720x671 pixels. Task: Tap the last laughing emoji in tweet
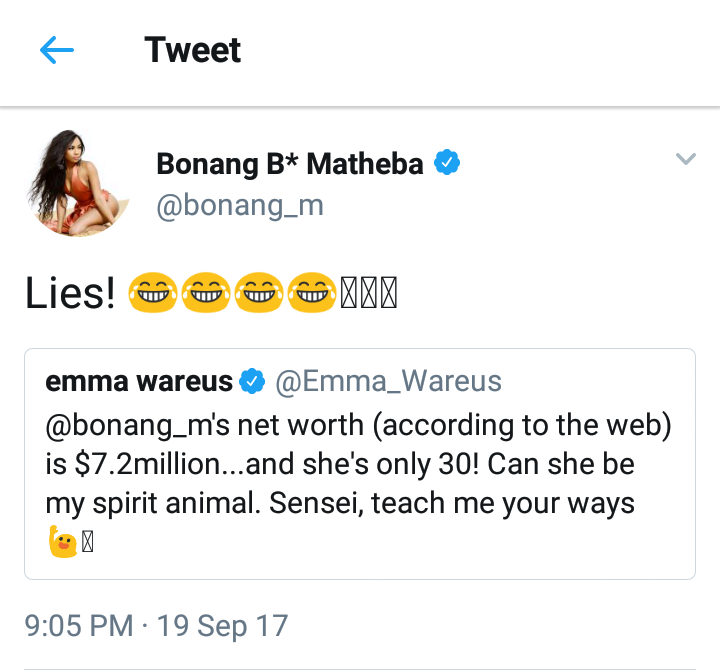tap(310, 293)
